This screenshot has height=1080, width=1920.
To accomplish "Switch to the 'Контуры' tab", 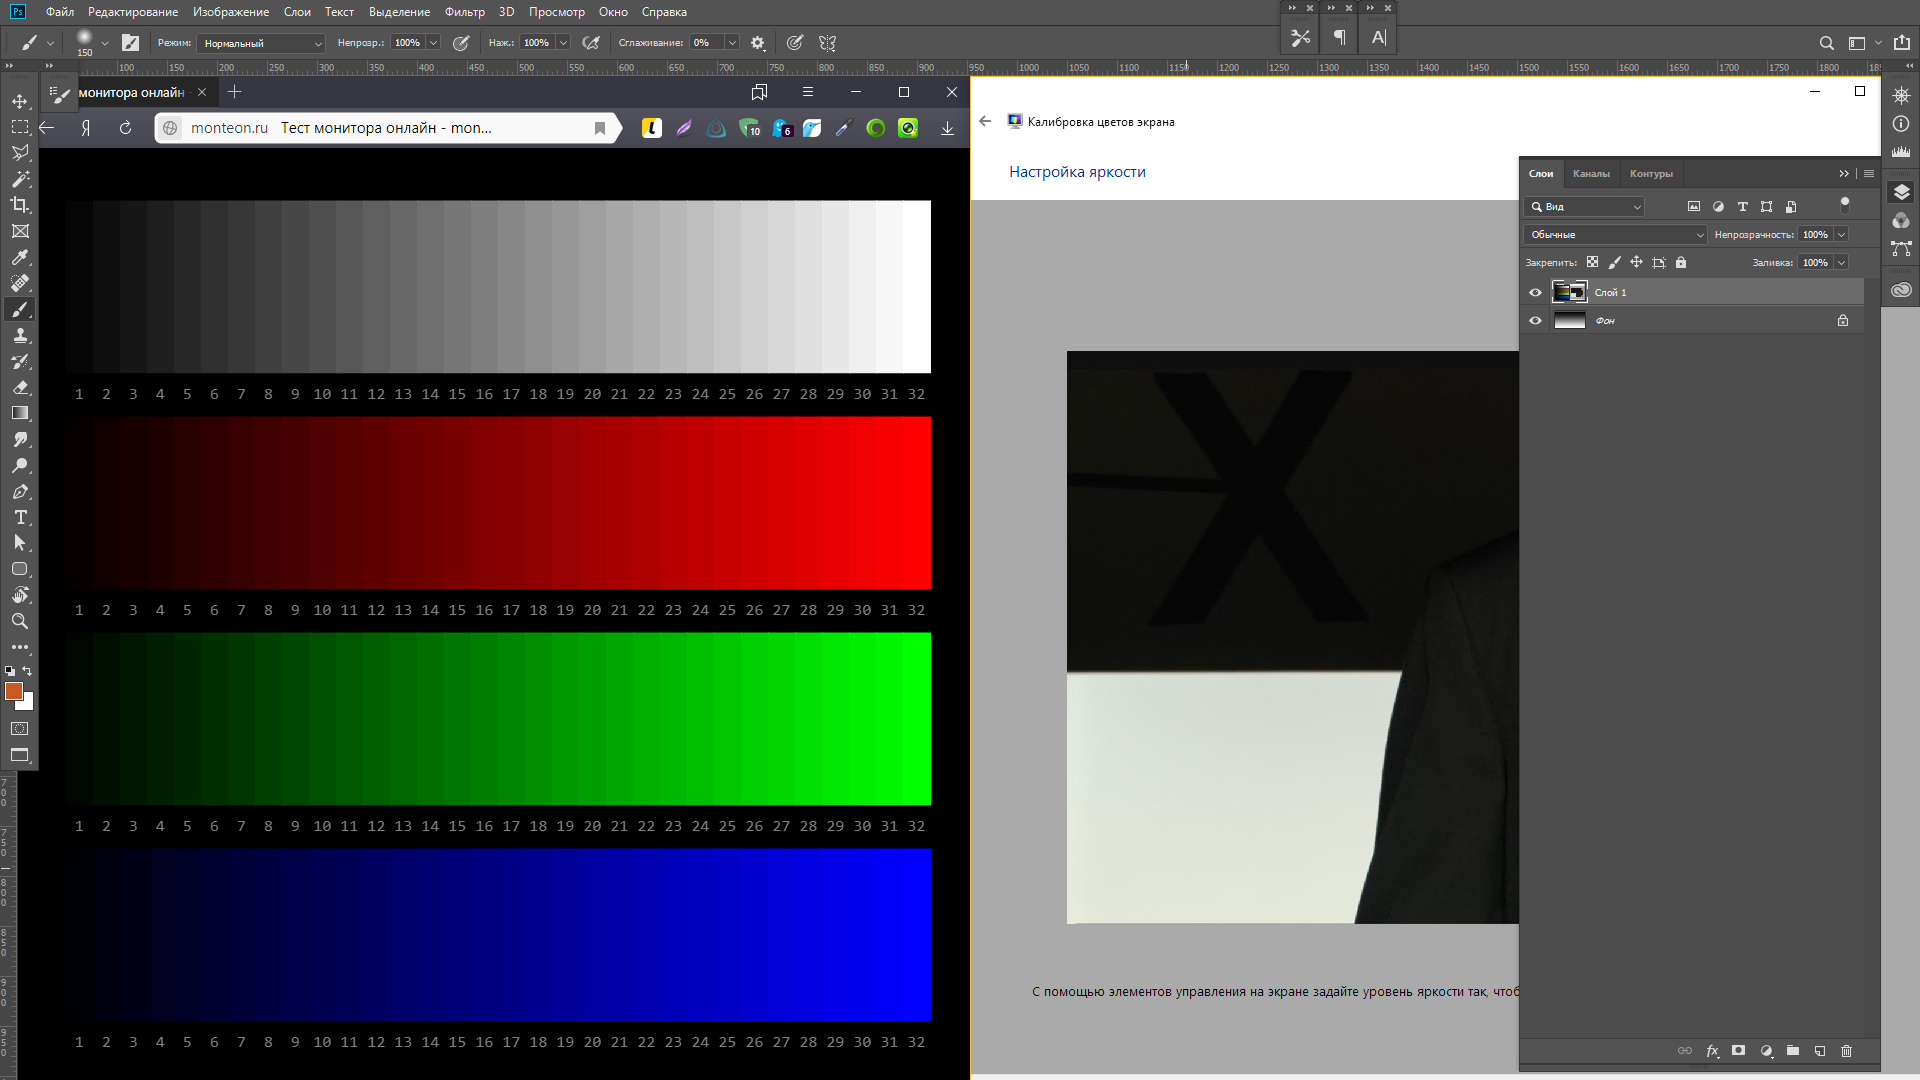I will point(1651,174).
